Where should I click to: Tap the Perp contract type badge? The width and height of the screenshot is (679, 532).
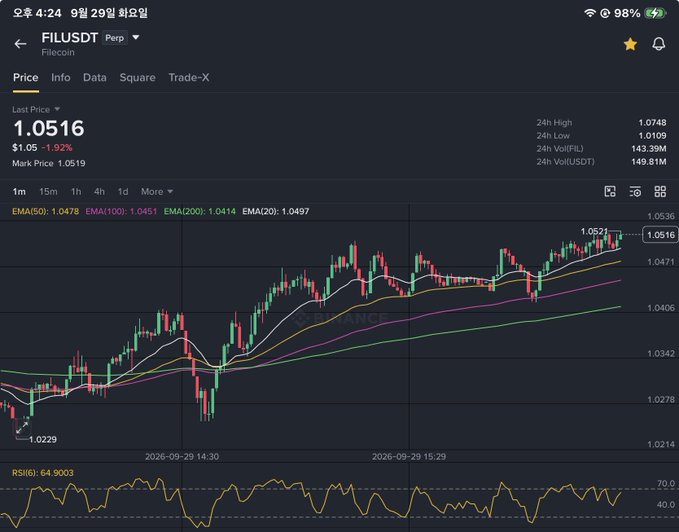(x=114, y=38)
